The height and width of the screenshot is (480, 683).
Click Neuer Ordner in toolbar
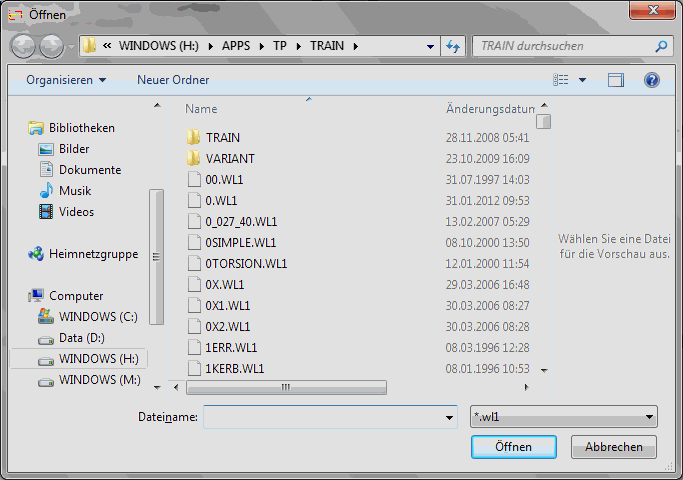pyautogui.click(x=173, y=80)
